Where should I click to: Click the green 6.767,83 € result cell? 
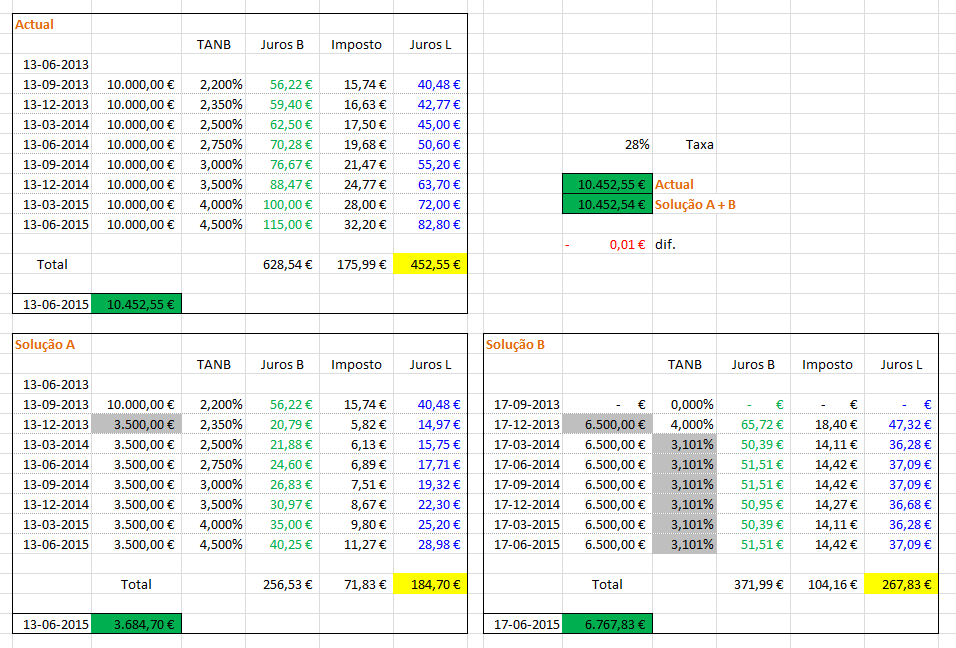(x=606, y=624)
